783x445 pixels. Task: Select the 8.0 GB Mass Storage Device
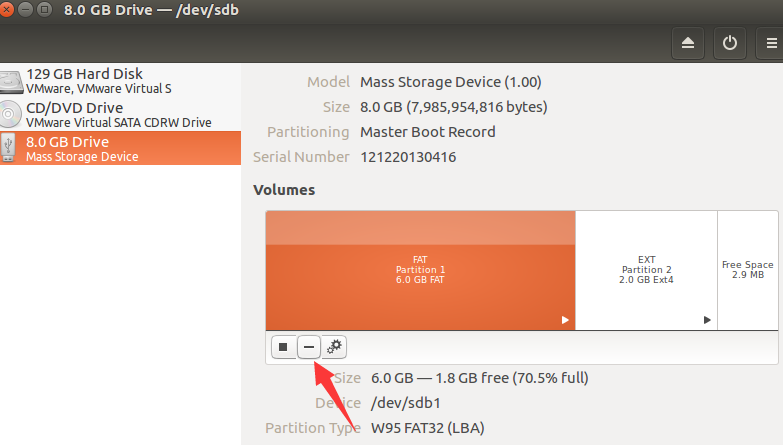[x=120, y=148]
